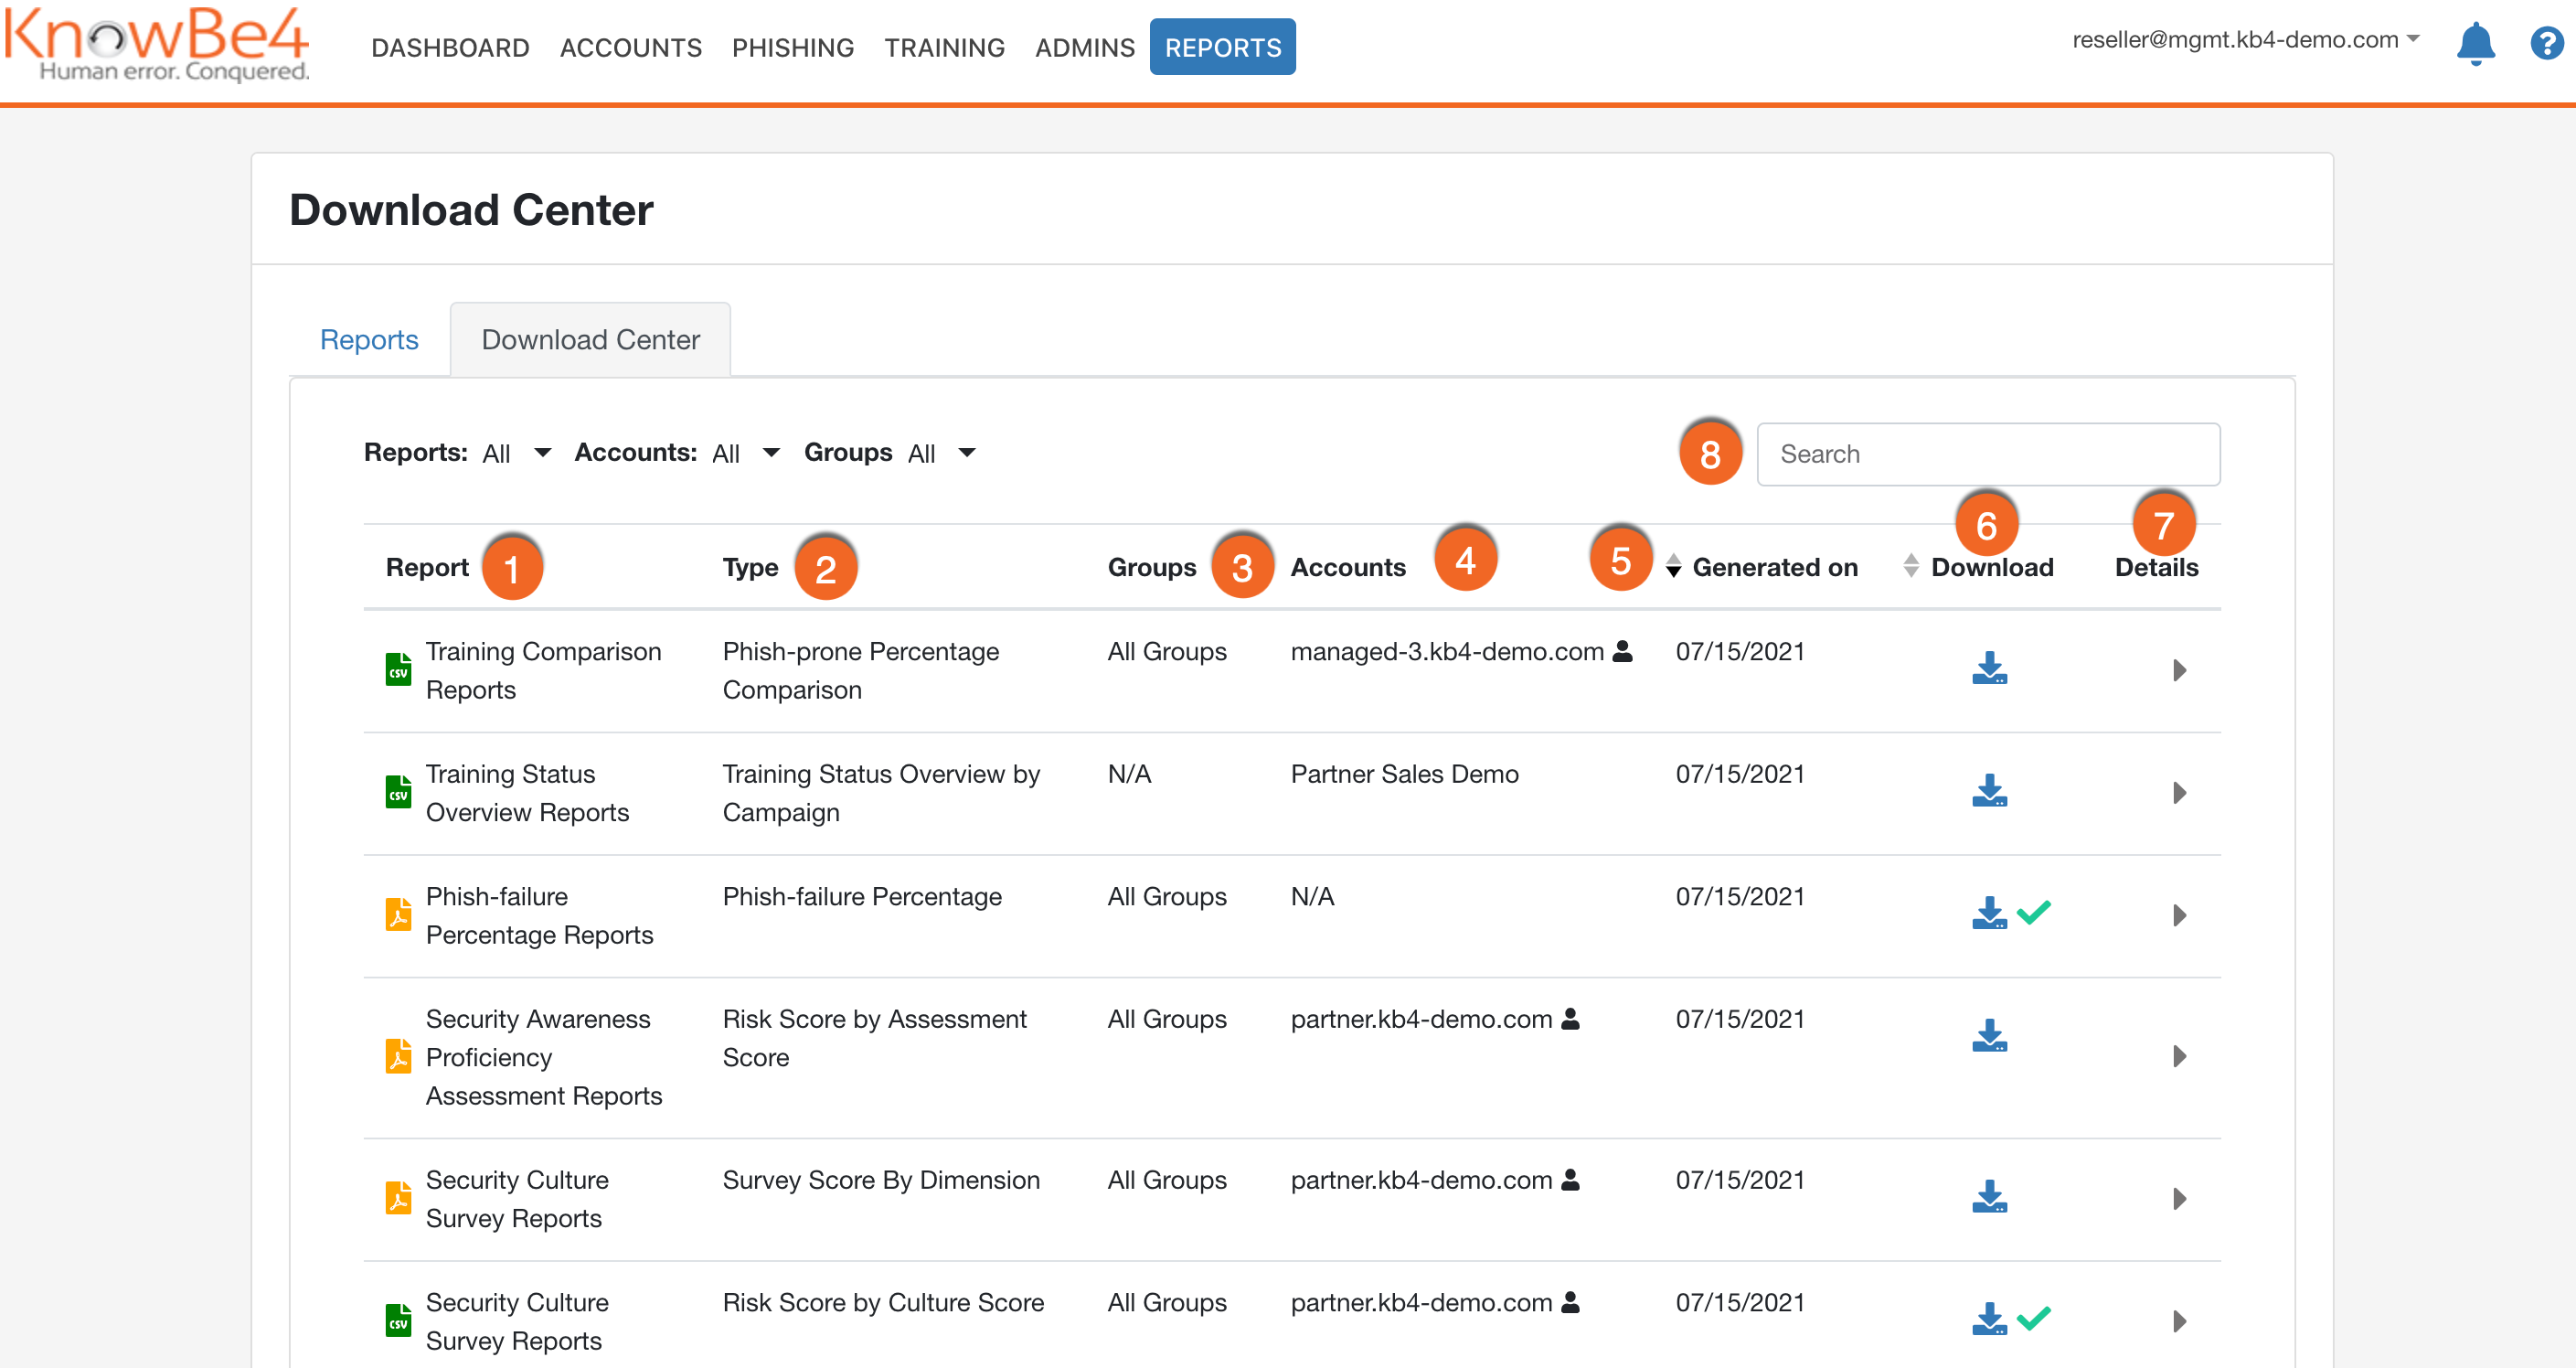Click the Type column header
This screenshot has height=1368, width=2576.
coord(750,567)
